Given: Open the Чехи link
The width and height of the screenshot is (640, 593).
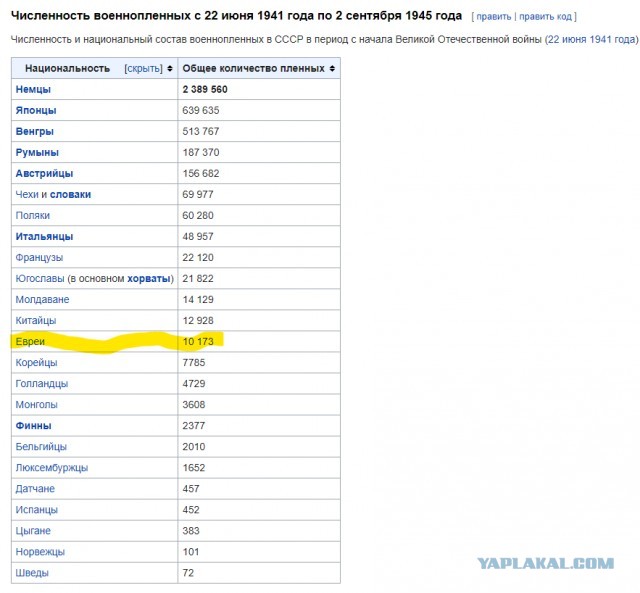Looking at the screenshot, I should [x=27, y=195].
